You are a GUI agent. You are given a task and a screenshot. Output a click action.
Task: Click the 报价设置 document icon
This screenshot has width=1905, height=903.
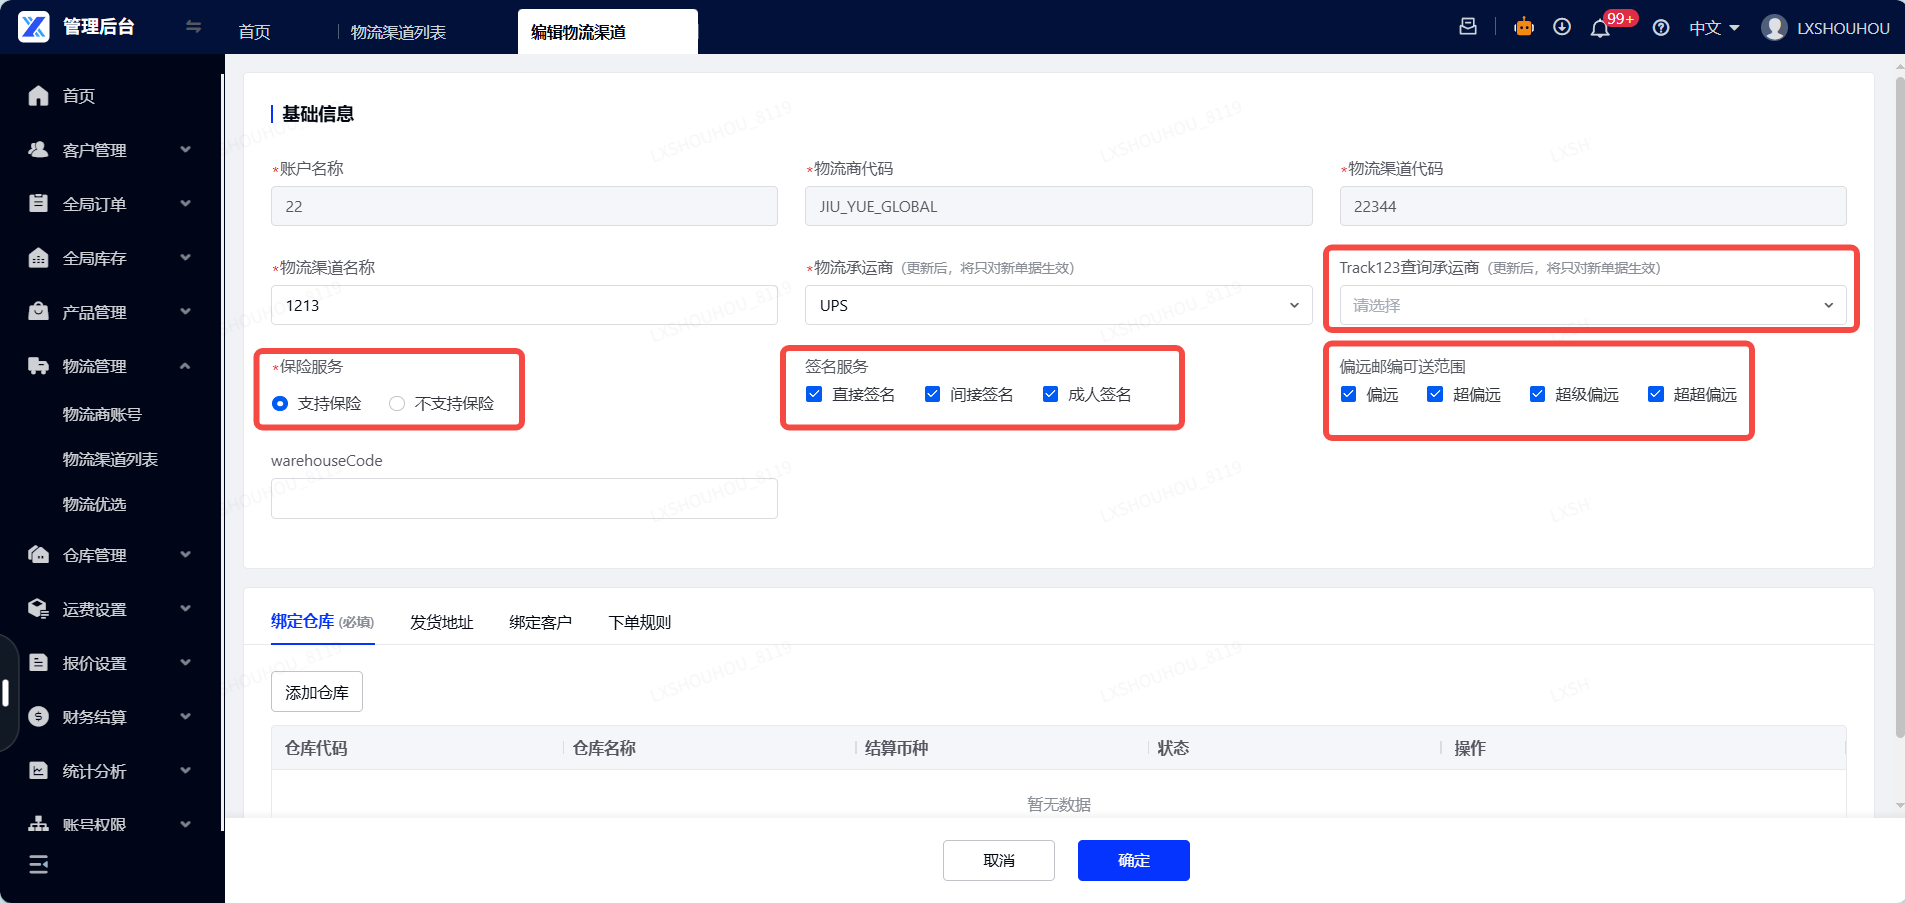[39, 663]
